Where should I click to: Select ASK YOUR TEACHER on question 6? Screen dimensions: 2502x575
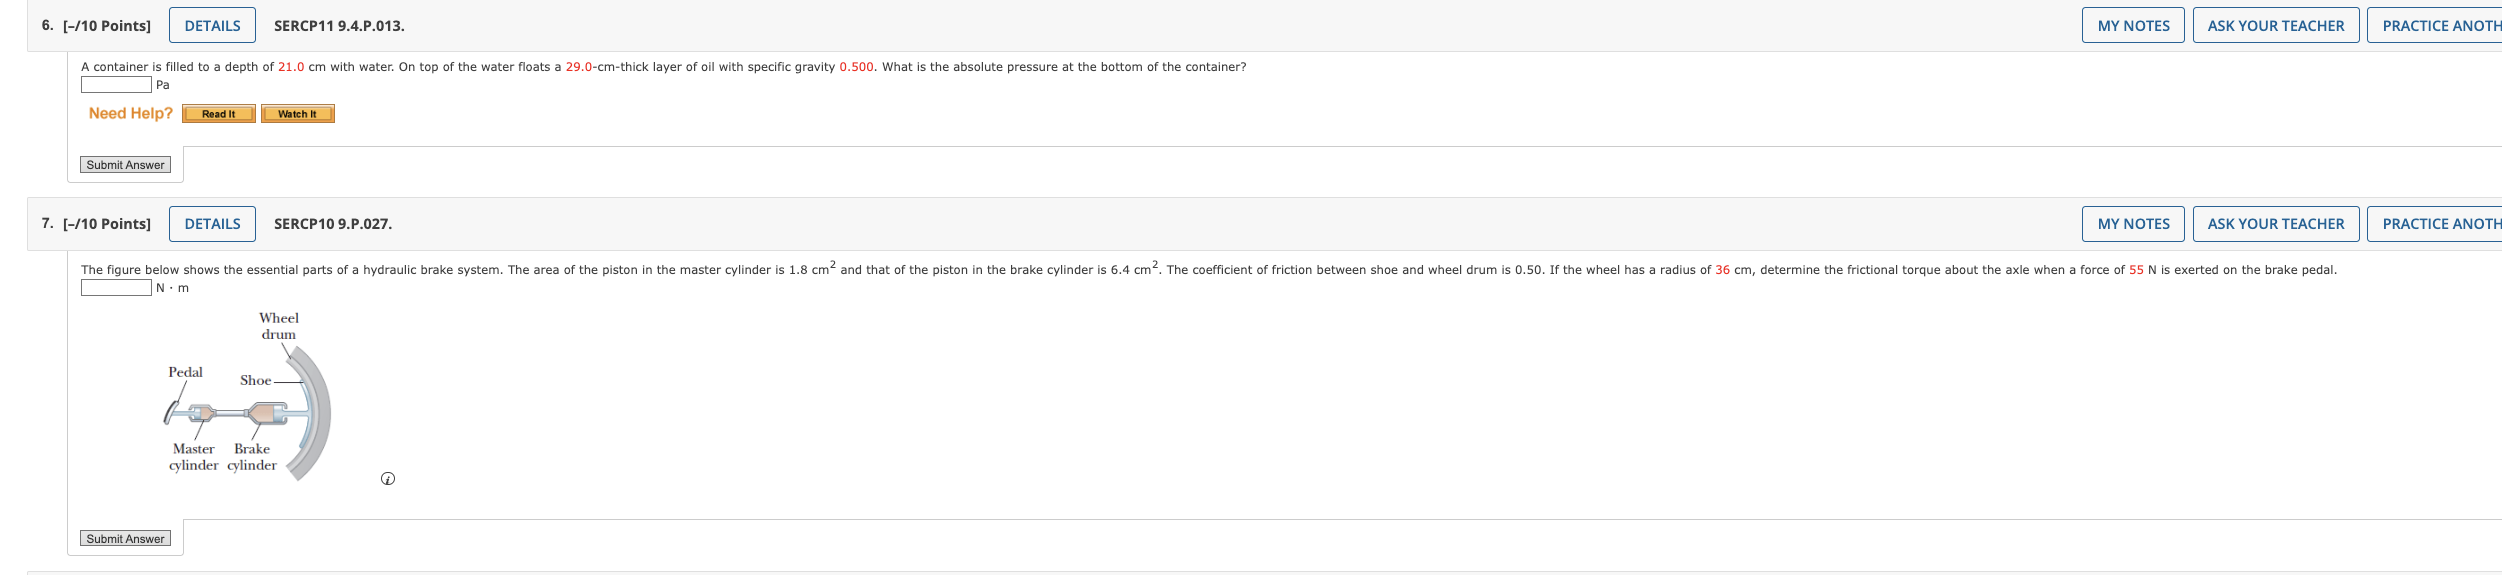(x=2276, y=26)
